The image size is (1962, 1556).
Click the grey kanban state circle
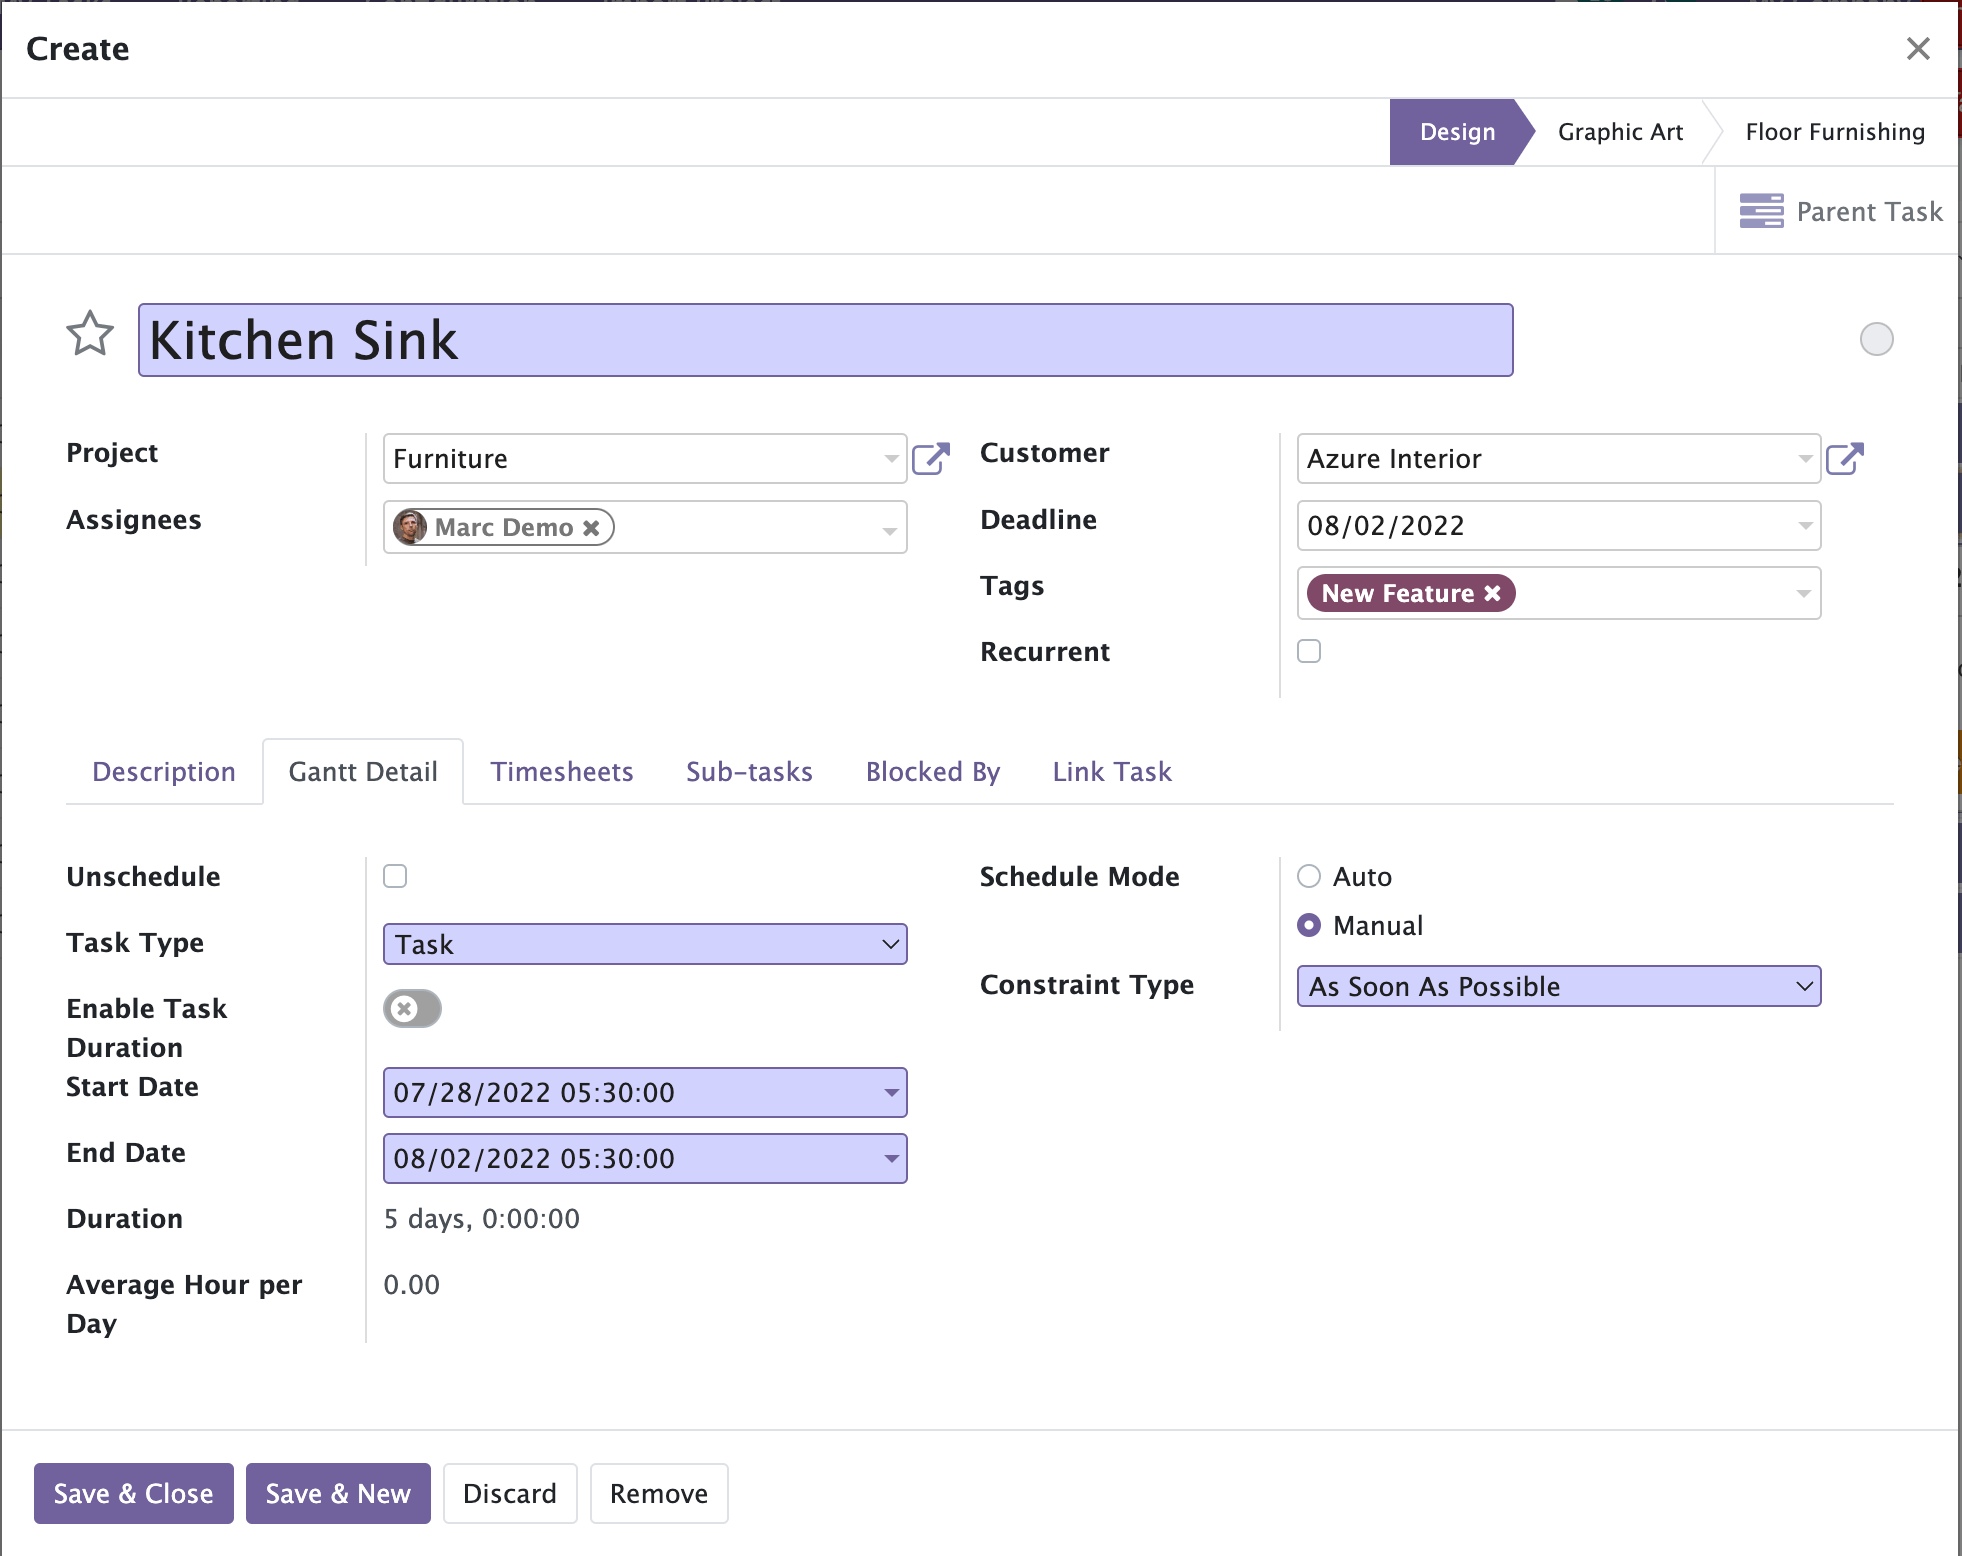1876,339
